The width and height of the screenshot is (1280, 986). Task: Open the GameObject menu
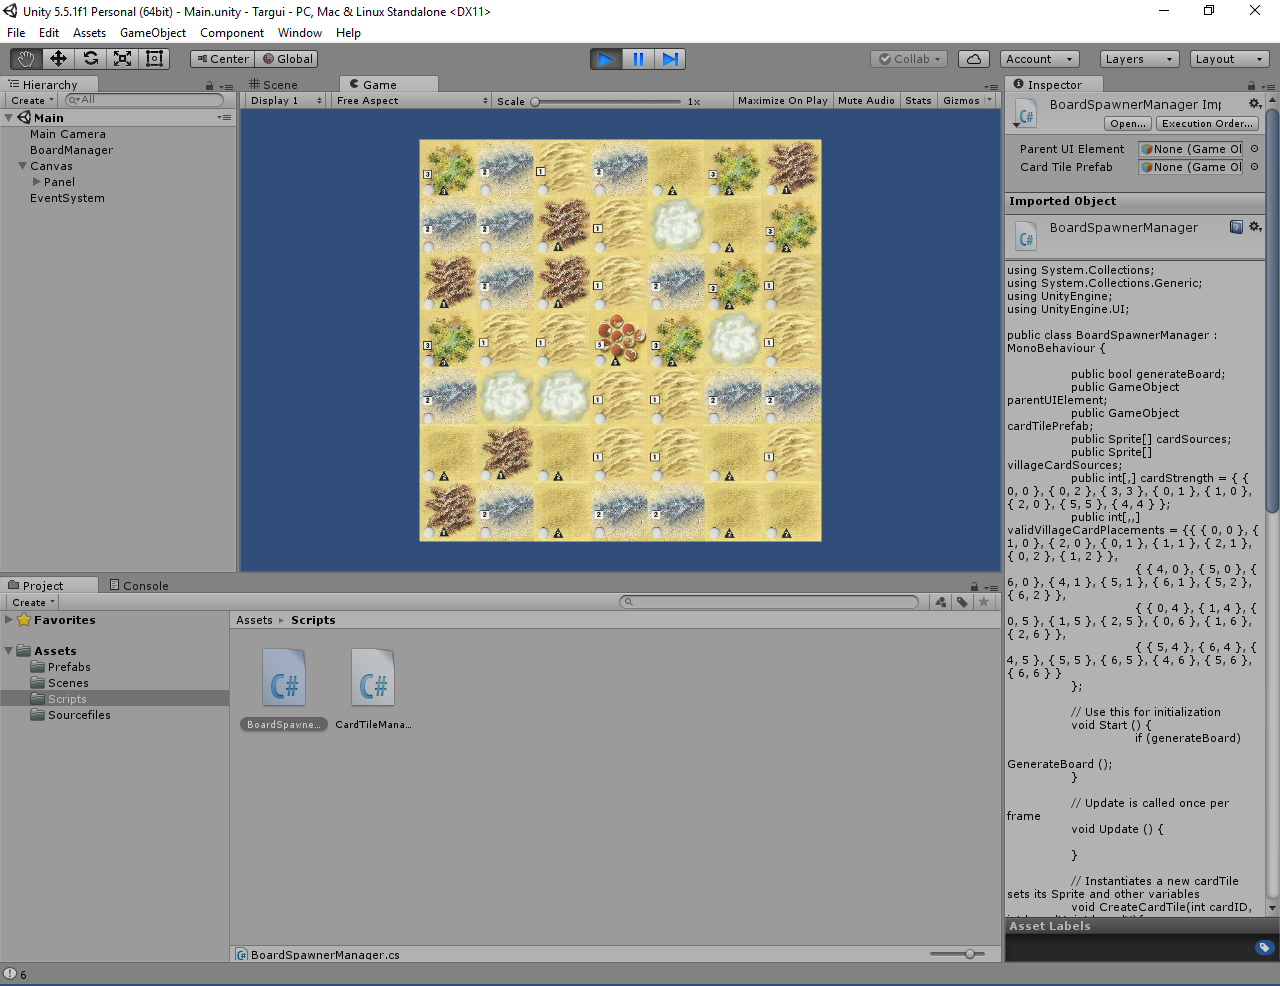(x=153, y=33)
